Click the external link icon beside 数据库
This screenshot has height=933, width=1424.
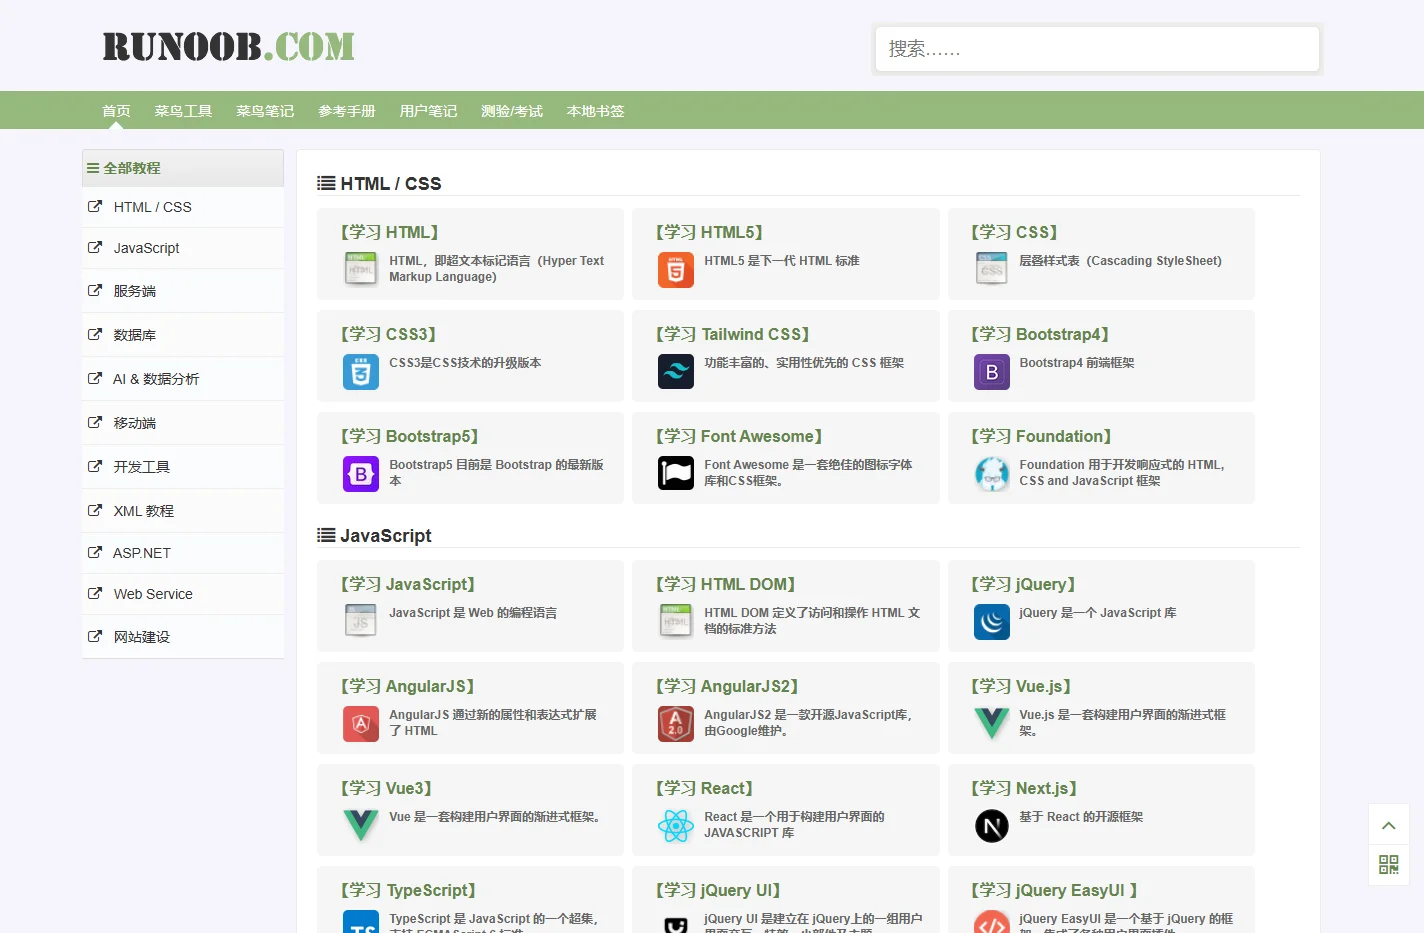pos(95,335)
